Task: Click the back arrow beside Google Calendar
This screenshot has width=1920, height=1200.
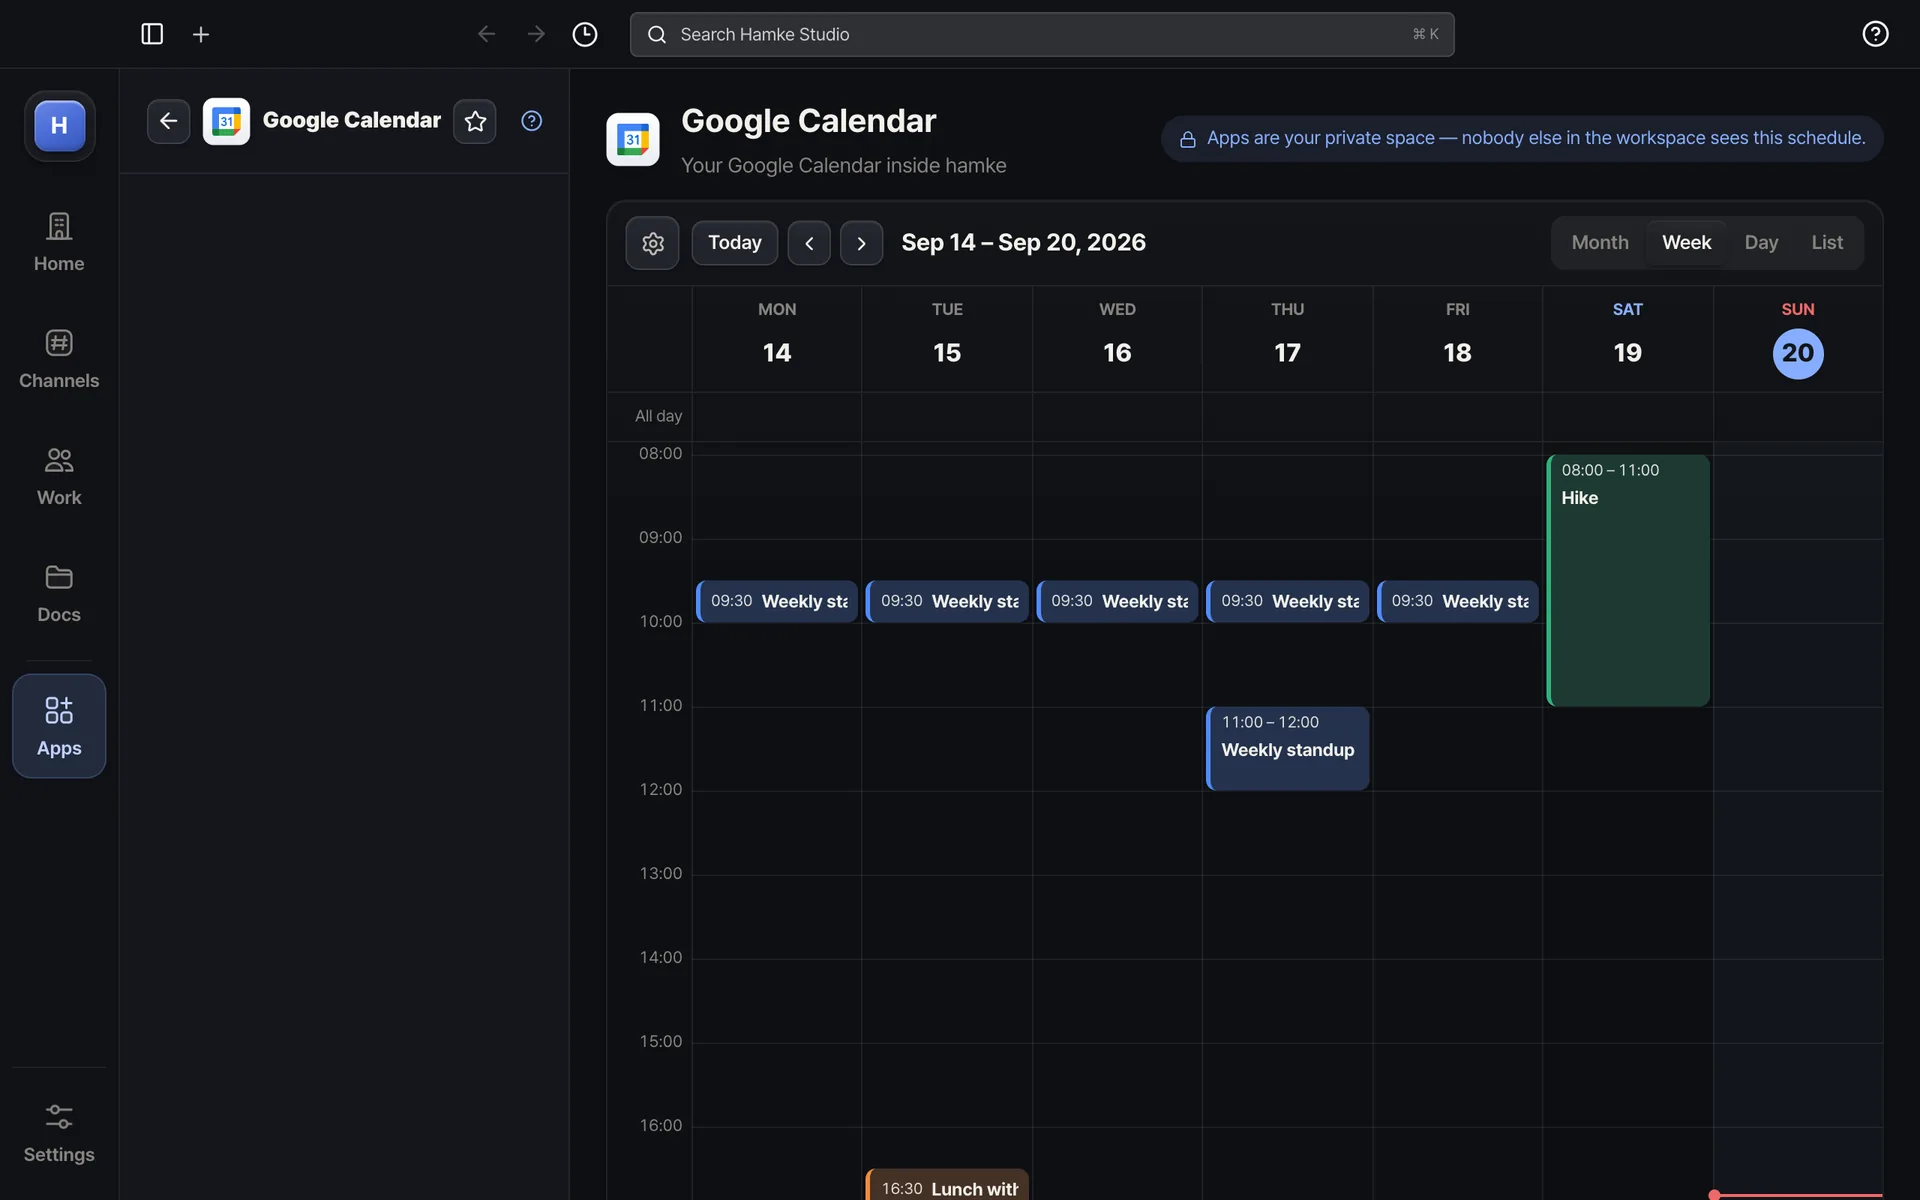Action: [168, 121]
